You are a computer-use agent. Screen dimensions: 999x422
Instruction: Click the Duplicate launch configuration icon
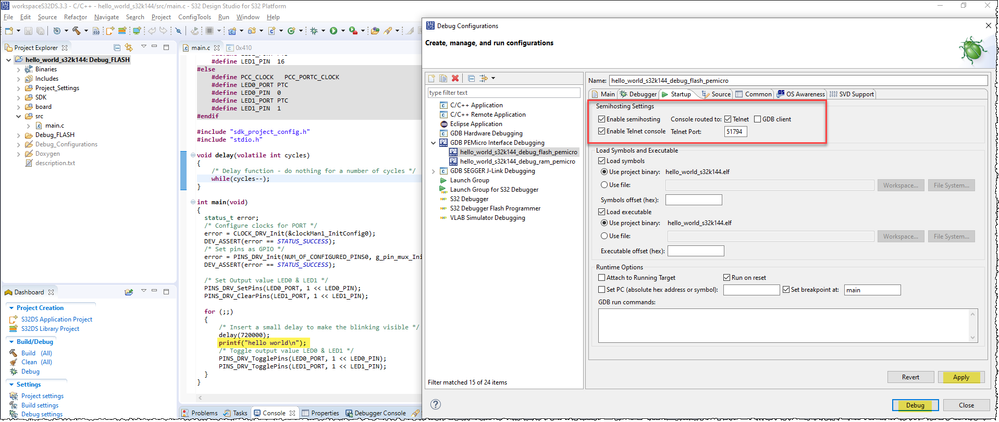pos(443,78)
